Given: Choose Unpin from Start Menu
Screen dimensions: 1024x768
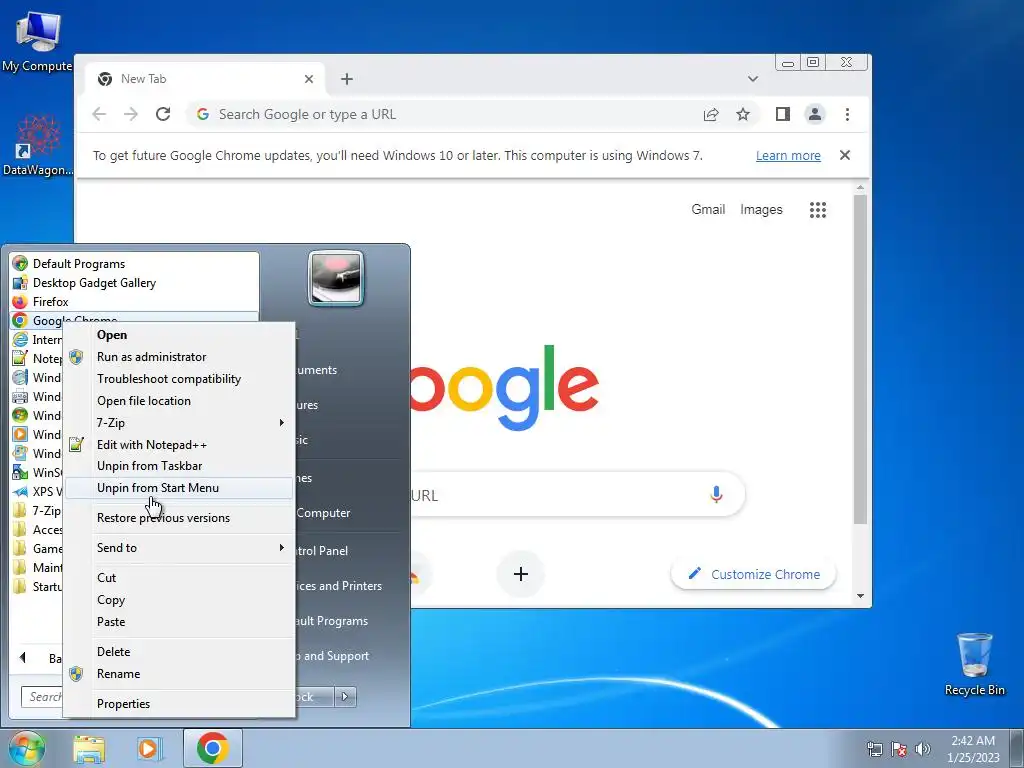Looking at the screenshot, I should (180, 488).
